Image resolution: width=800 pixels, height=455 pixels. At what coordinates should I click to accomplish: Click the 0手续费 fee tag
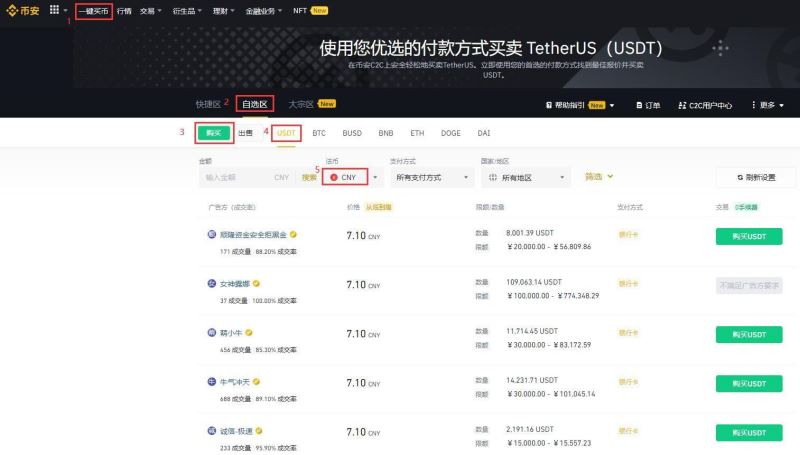[x=746, y=207]
